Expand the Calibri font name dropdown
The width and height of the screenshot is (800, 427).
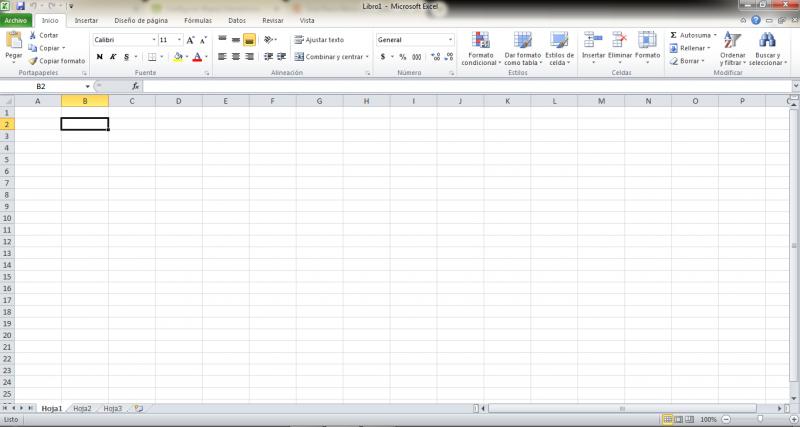[153, 40]
